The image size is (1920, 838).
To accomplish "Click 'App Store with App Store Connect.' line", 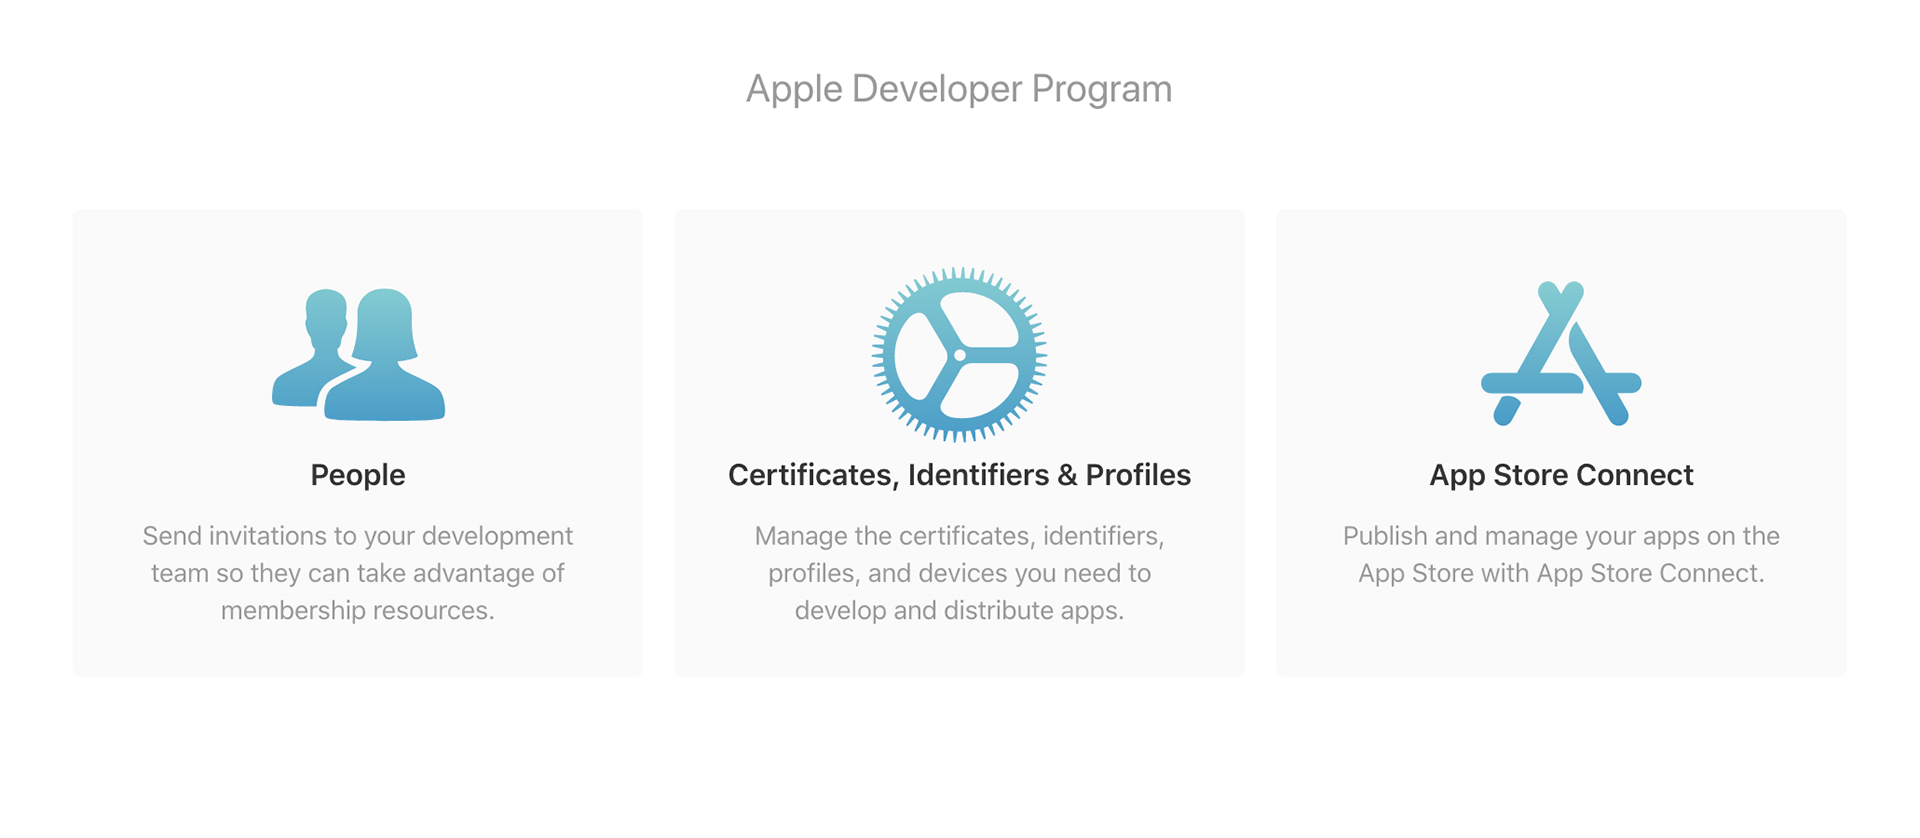I will coord(1561,573).
